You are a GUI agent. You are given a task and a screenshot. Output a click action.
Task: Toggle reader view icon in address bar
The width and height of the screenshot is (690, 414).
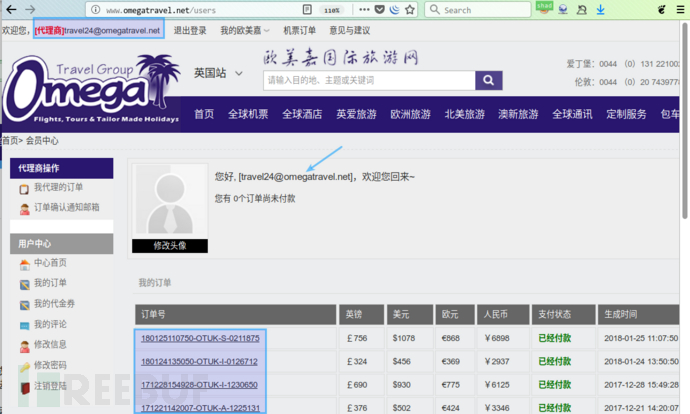click(x=307, y=10)
